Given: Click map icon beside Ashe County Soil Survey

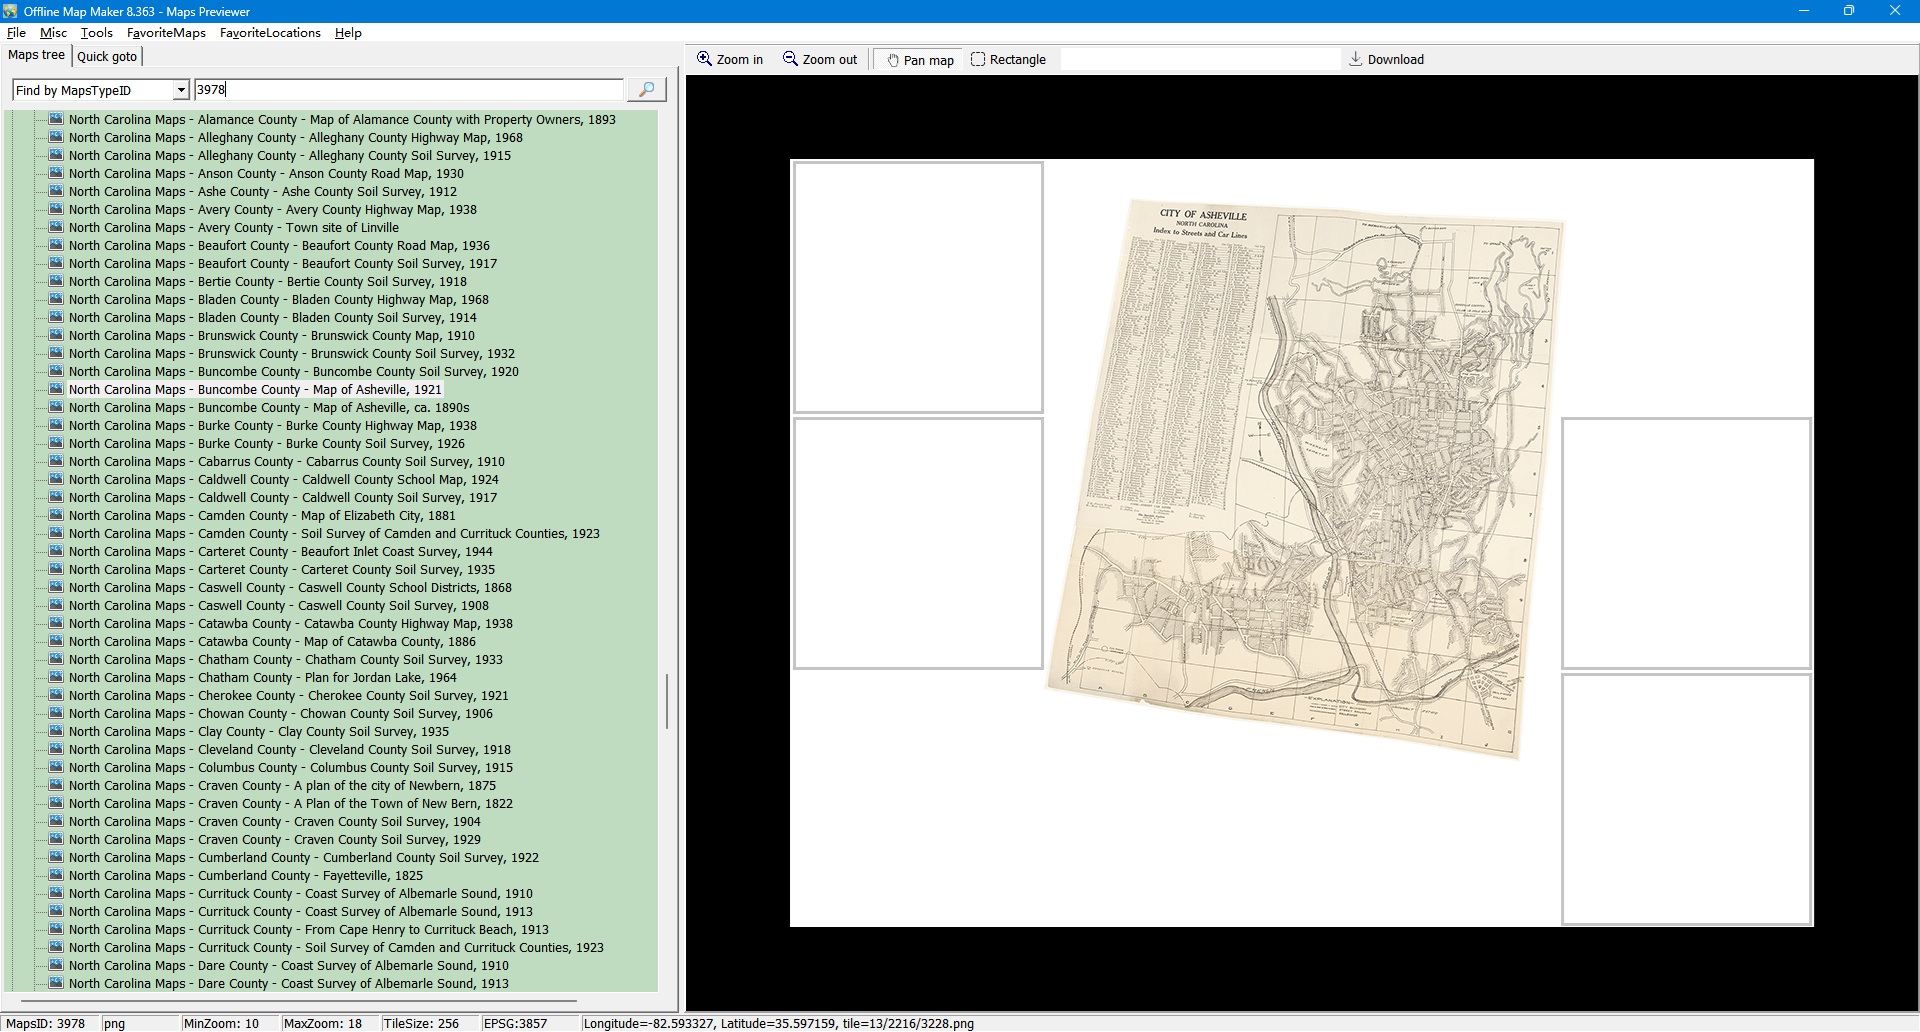Looking at the screenshot, I should tap(56, 191).
